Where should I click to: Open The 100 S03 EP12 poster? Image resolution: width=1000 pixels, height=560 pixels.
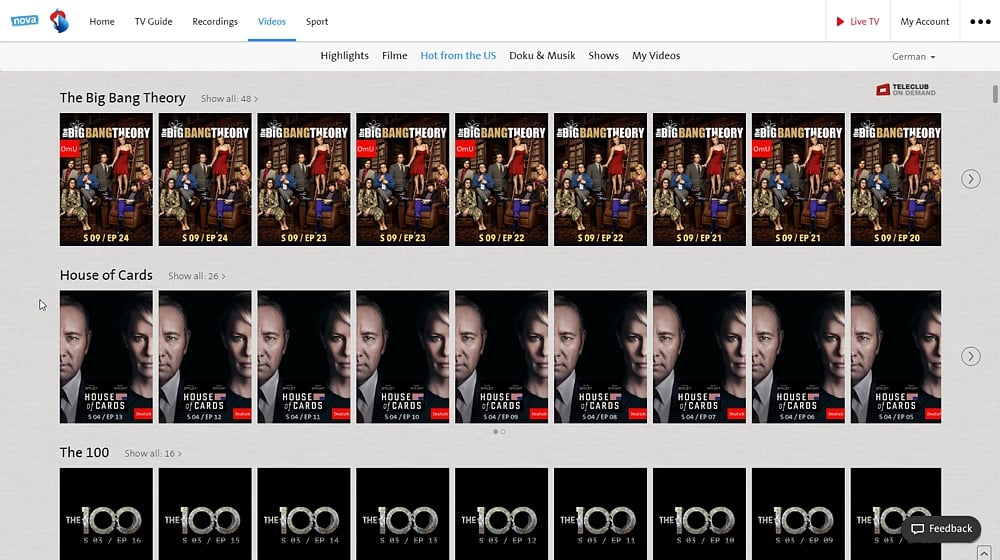501,514
